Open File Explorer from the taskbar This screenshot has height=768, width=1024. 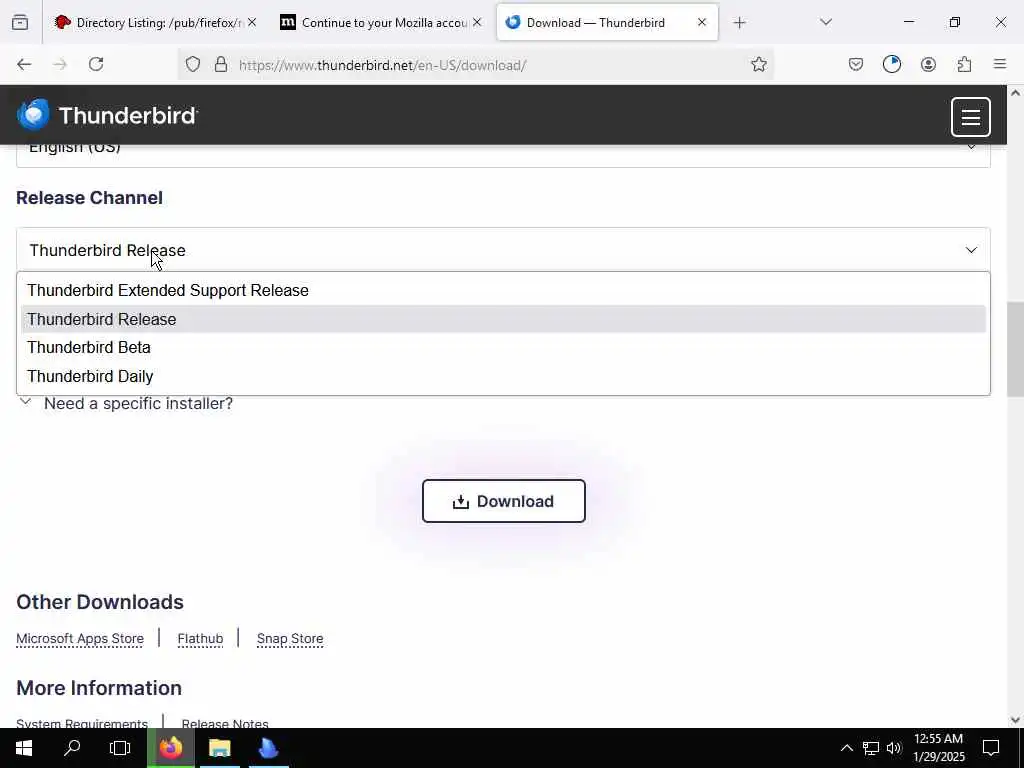(x=219, y=748)
